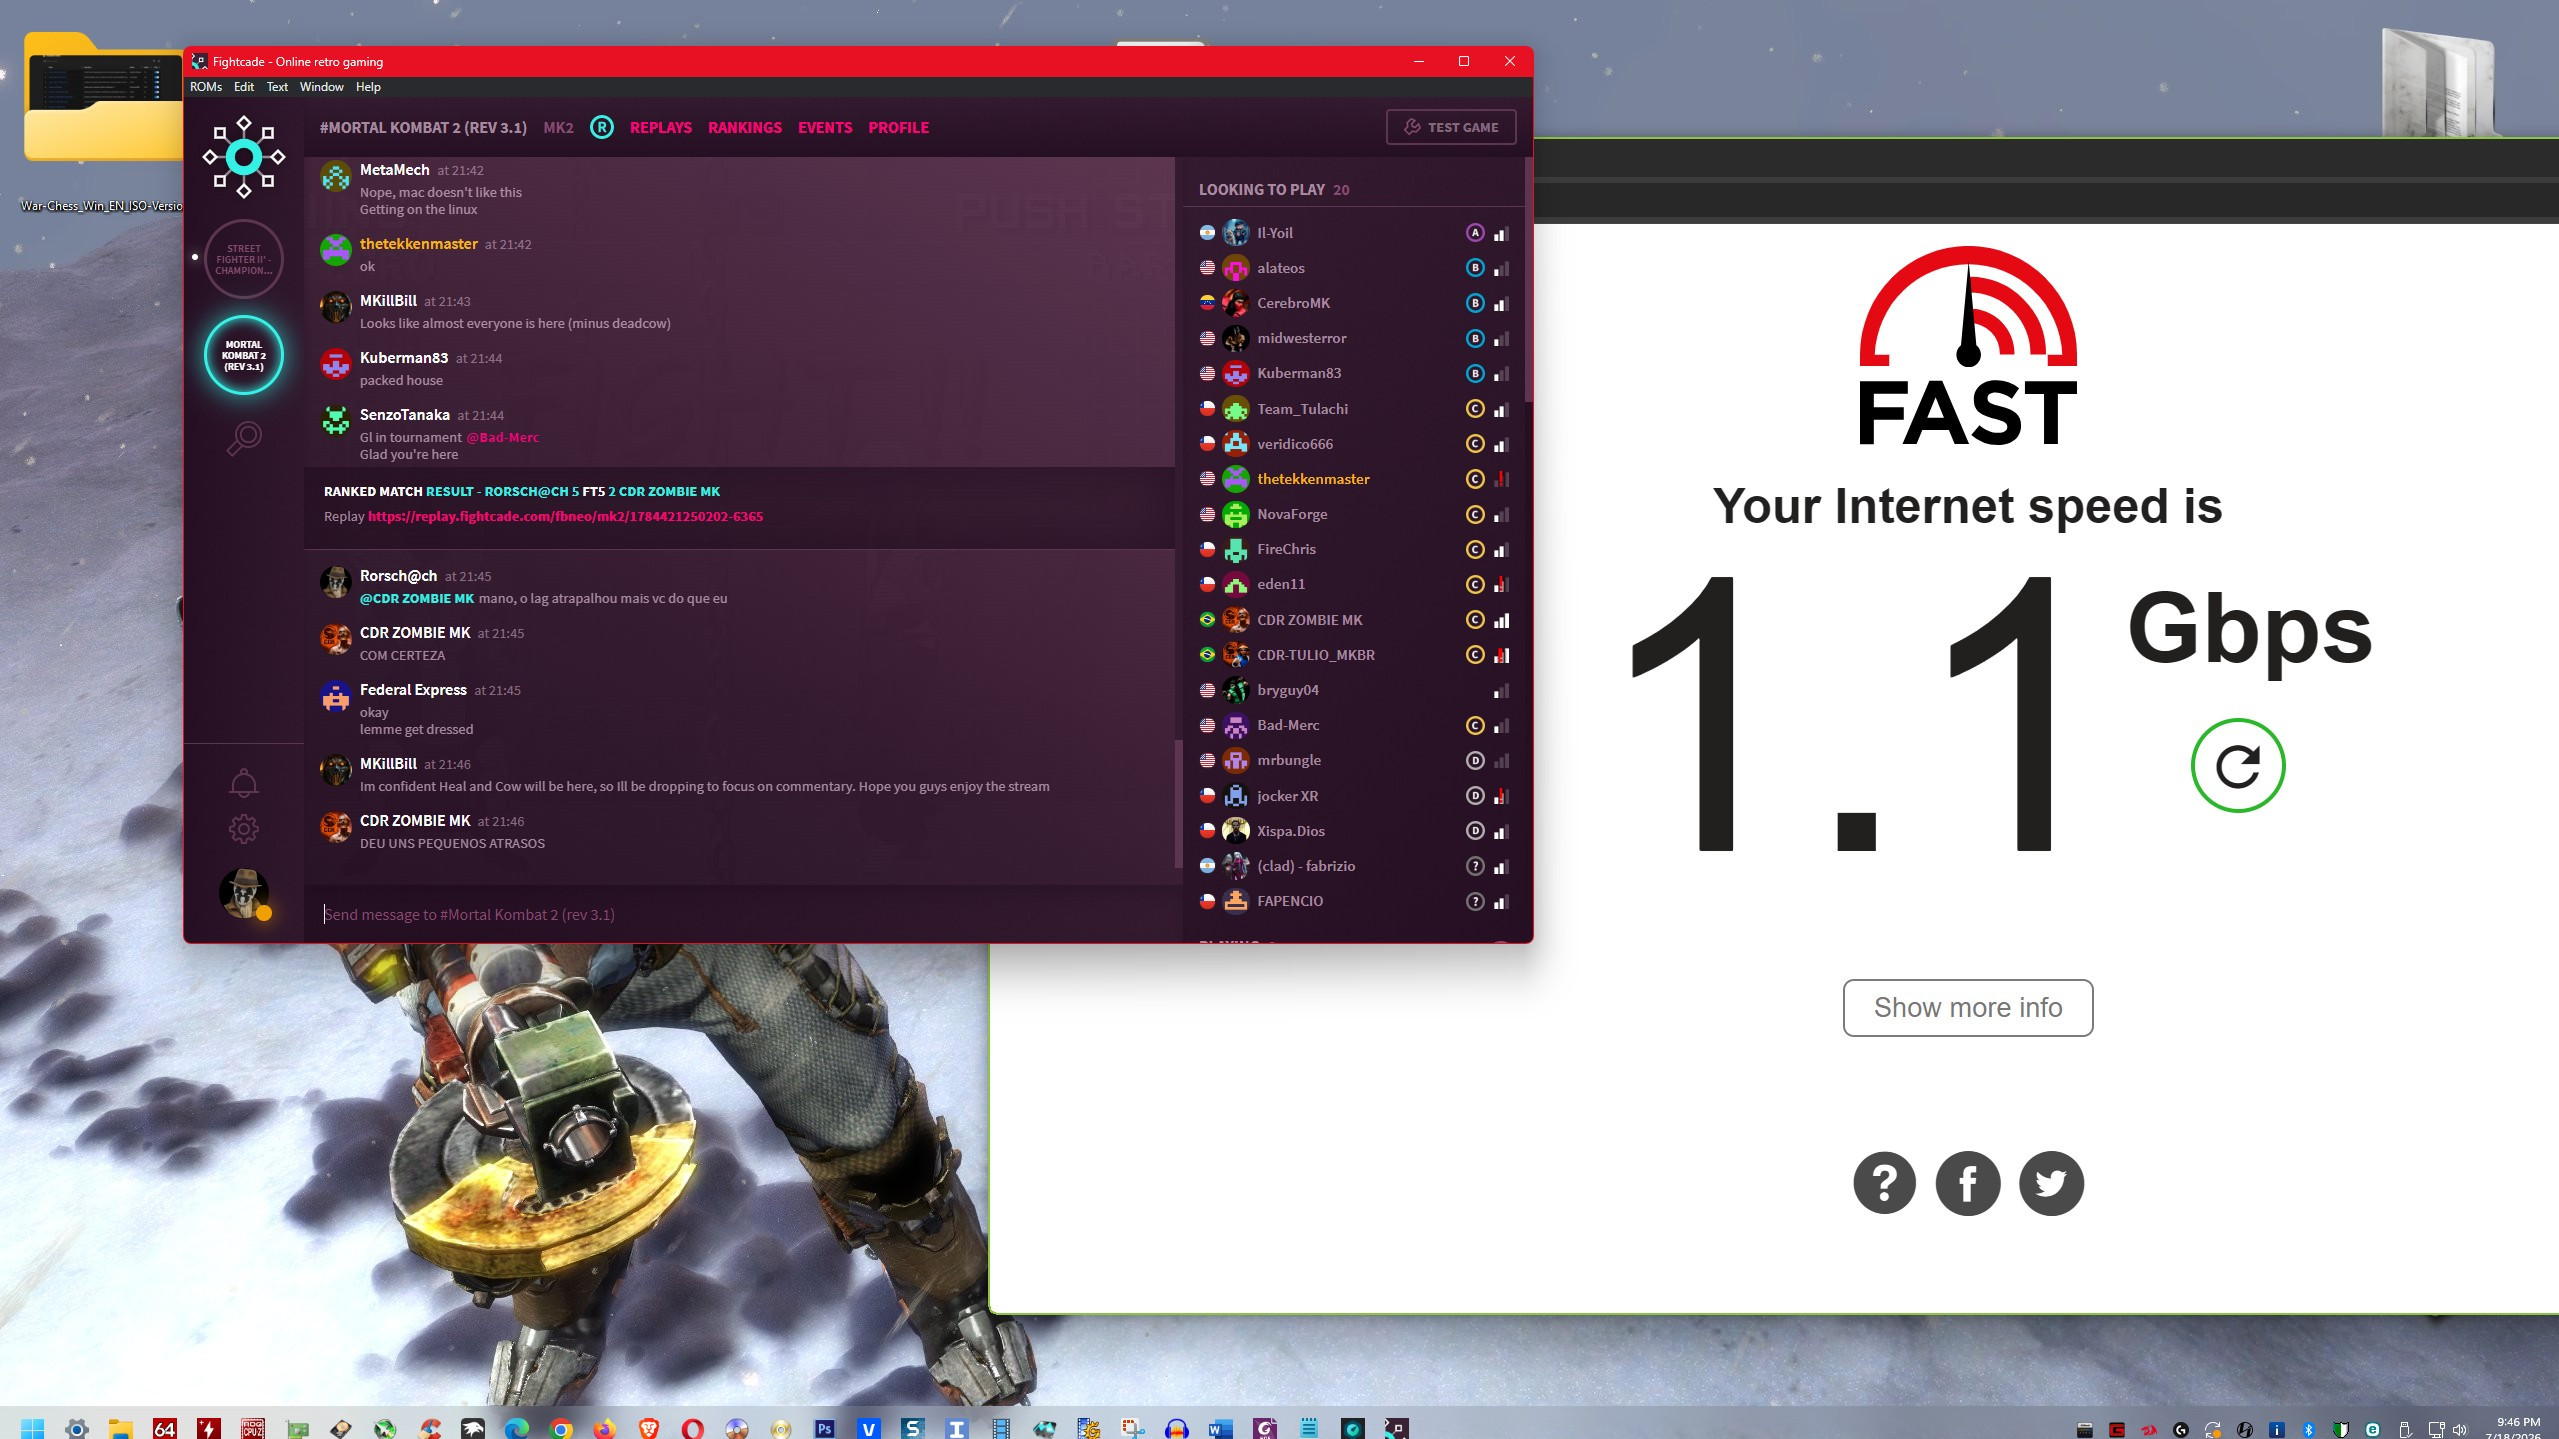Open the notifications bell in Fightcade sidebar
The width and height of the screenshot is (2559, 1439).
(244, 783)
